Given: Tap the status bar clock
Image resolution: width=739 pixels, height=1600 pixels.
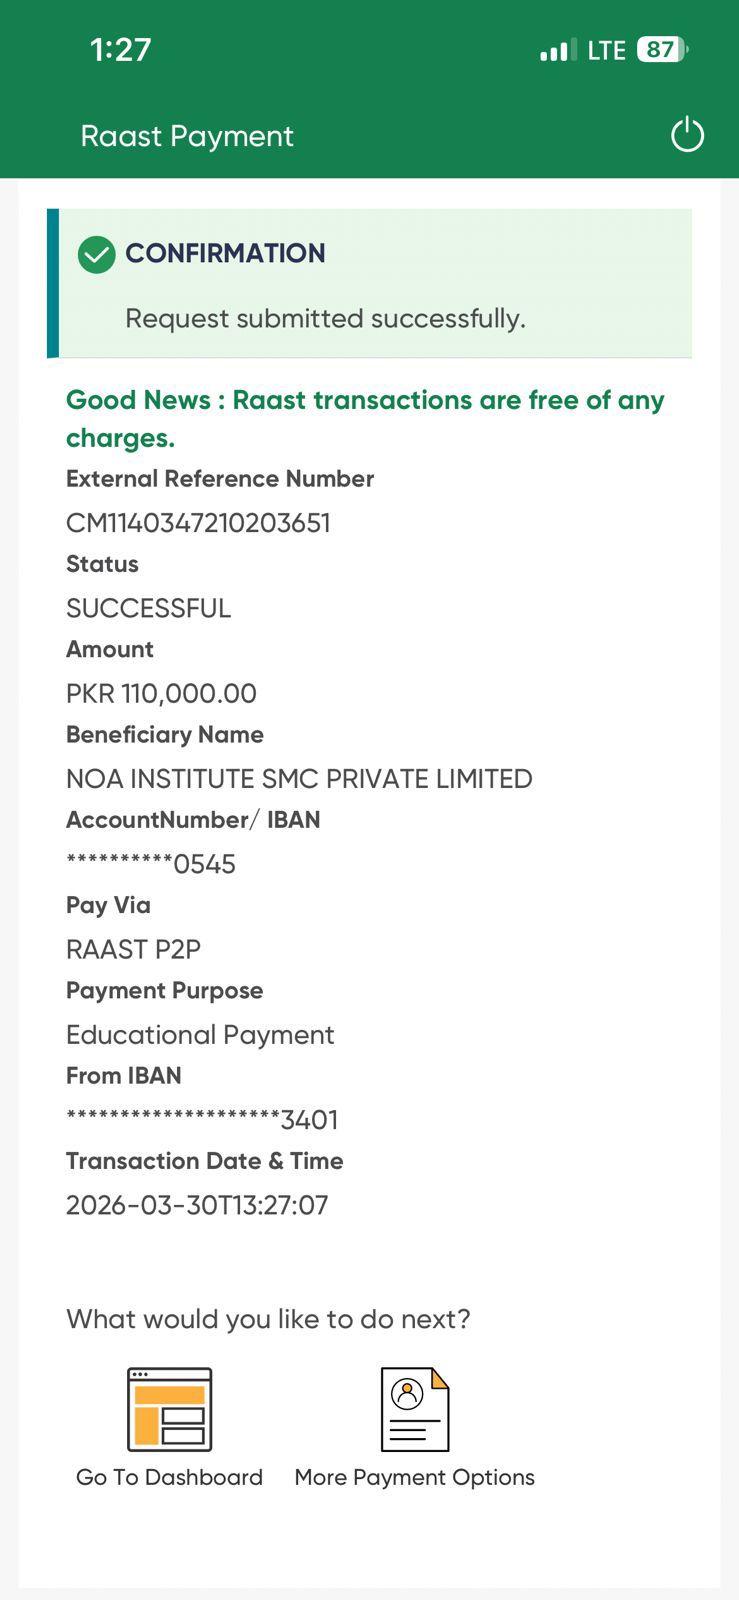Looking at the screenshot, I should click(x=120, y=50).
